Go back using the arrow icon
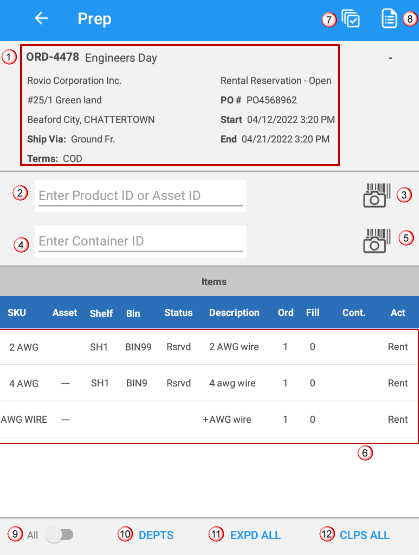This screenshot has height=555, width=419. 41,18
